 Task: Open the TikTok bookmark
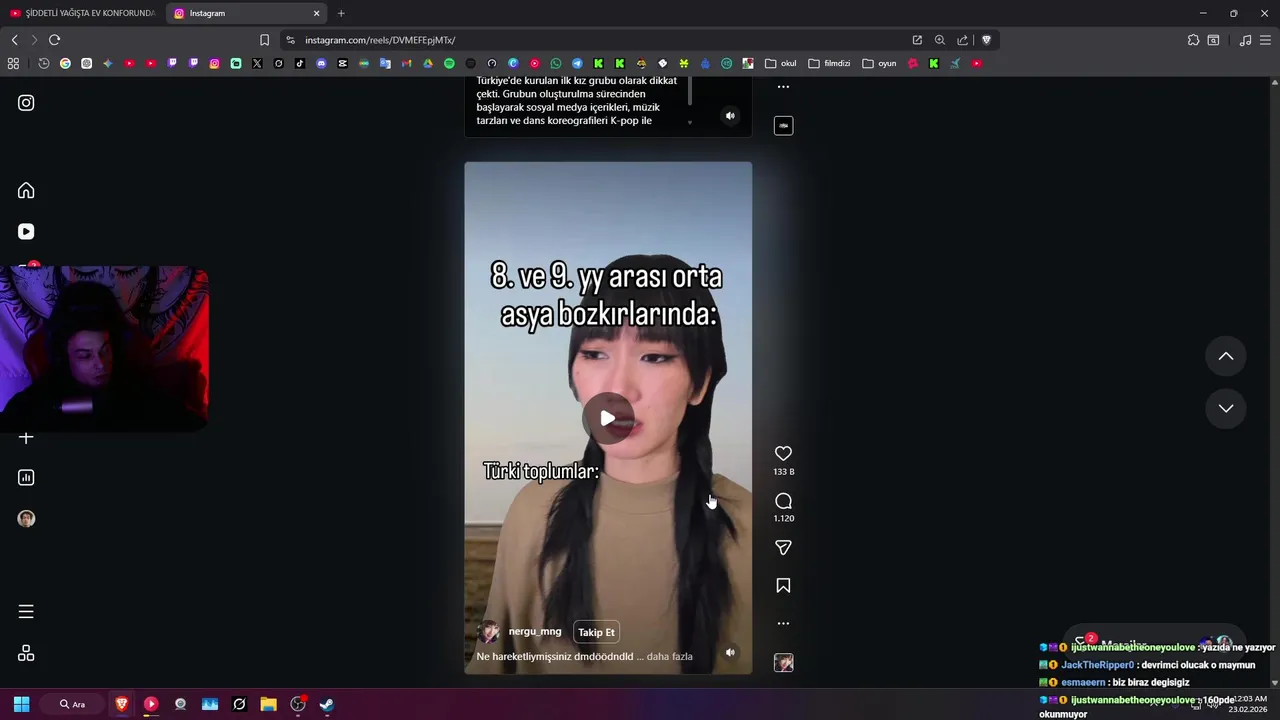[300, 63]
